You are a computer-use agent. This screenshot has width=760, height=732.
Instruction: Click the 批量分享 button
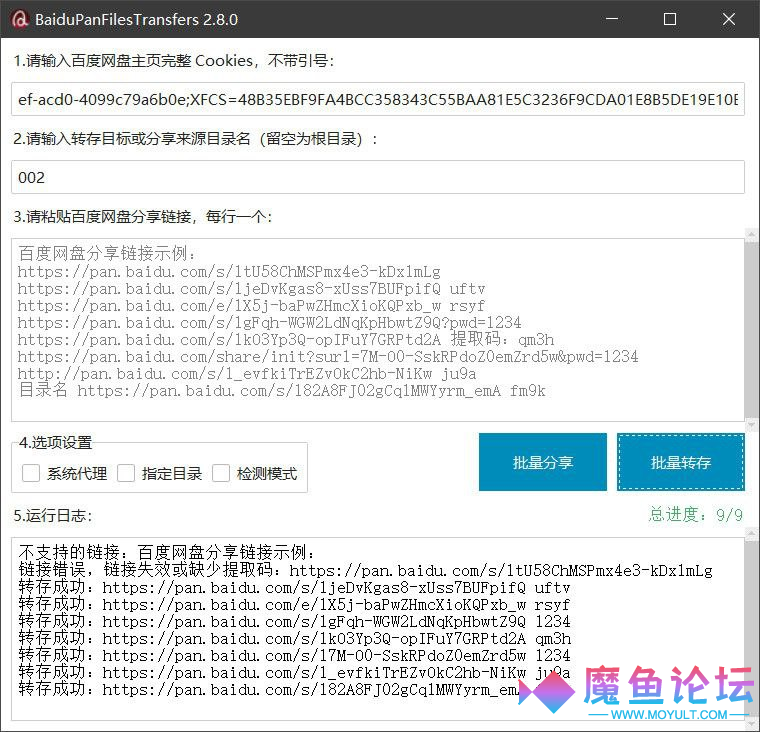pyautogui.click(x=543, y=462)
